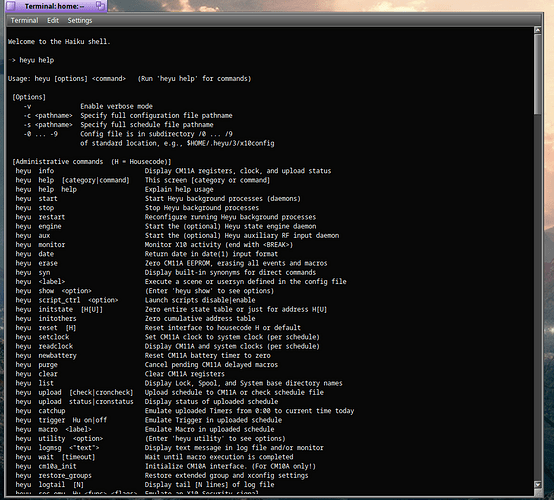This screenshot has height=500, width=554.
Task: Click the 'heyu wait [timeout]' row
Action: [x=154, y=457]
